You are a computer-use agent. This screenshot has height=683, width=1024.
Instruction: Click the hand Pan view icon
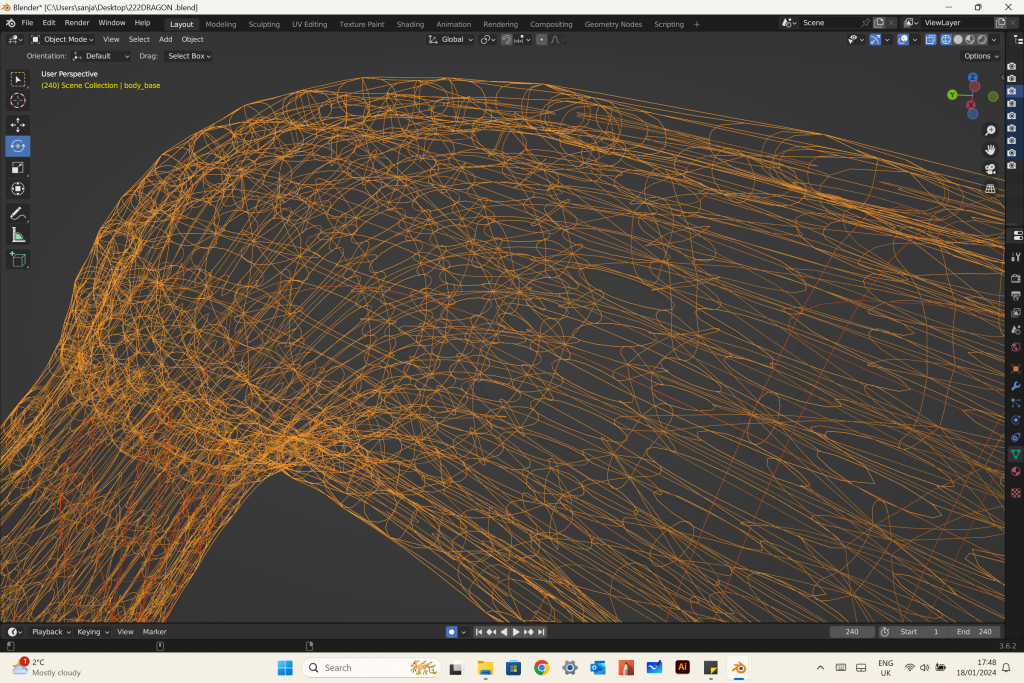[990, 150]
